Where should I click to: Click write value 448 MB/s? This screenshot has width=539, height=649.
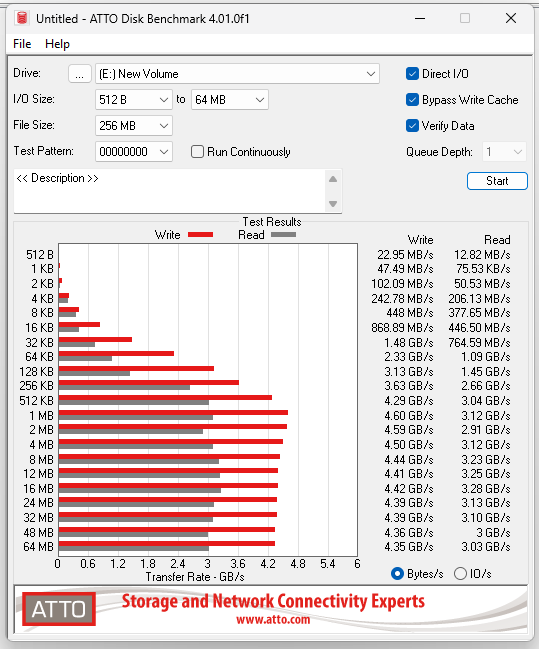[x=410, y=312]
